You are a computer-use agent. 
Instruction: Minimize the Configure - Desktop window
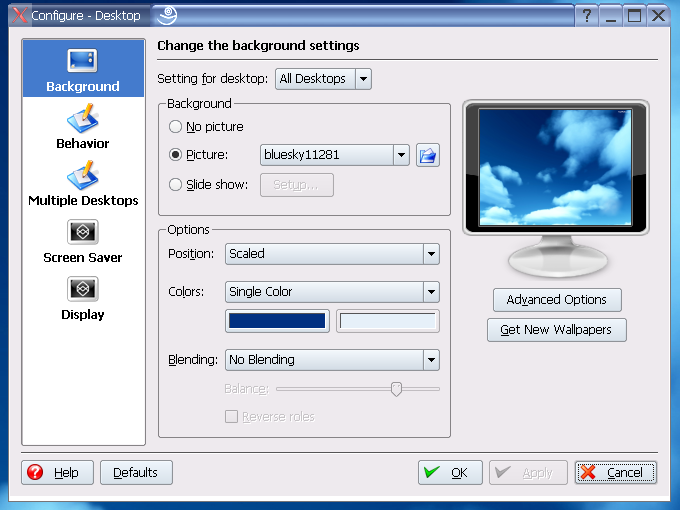611,16
